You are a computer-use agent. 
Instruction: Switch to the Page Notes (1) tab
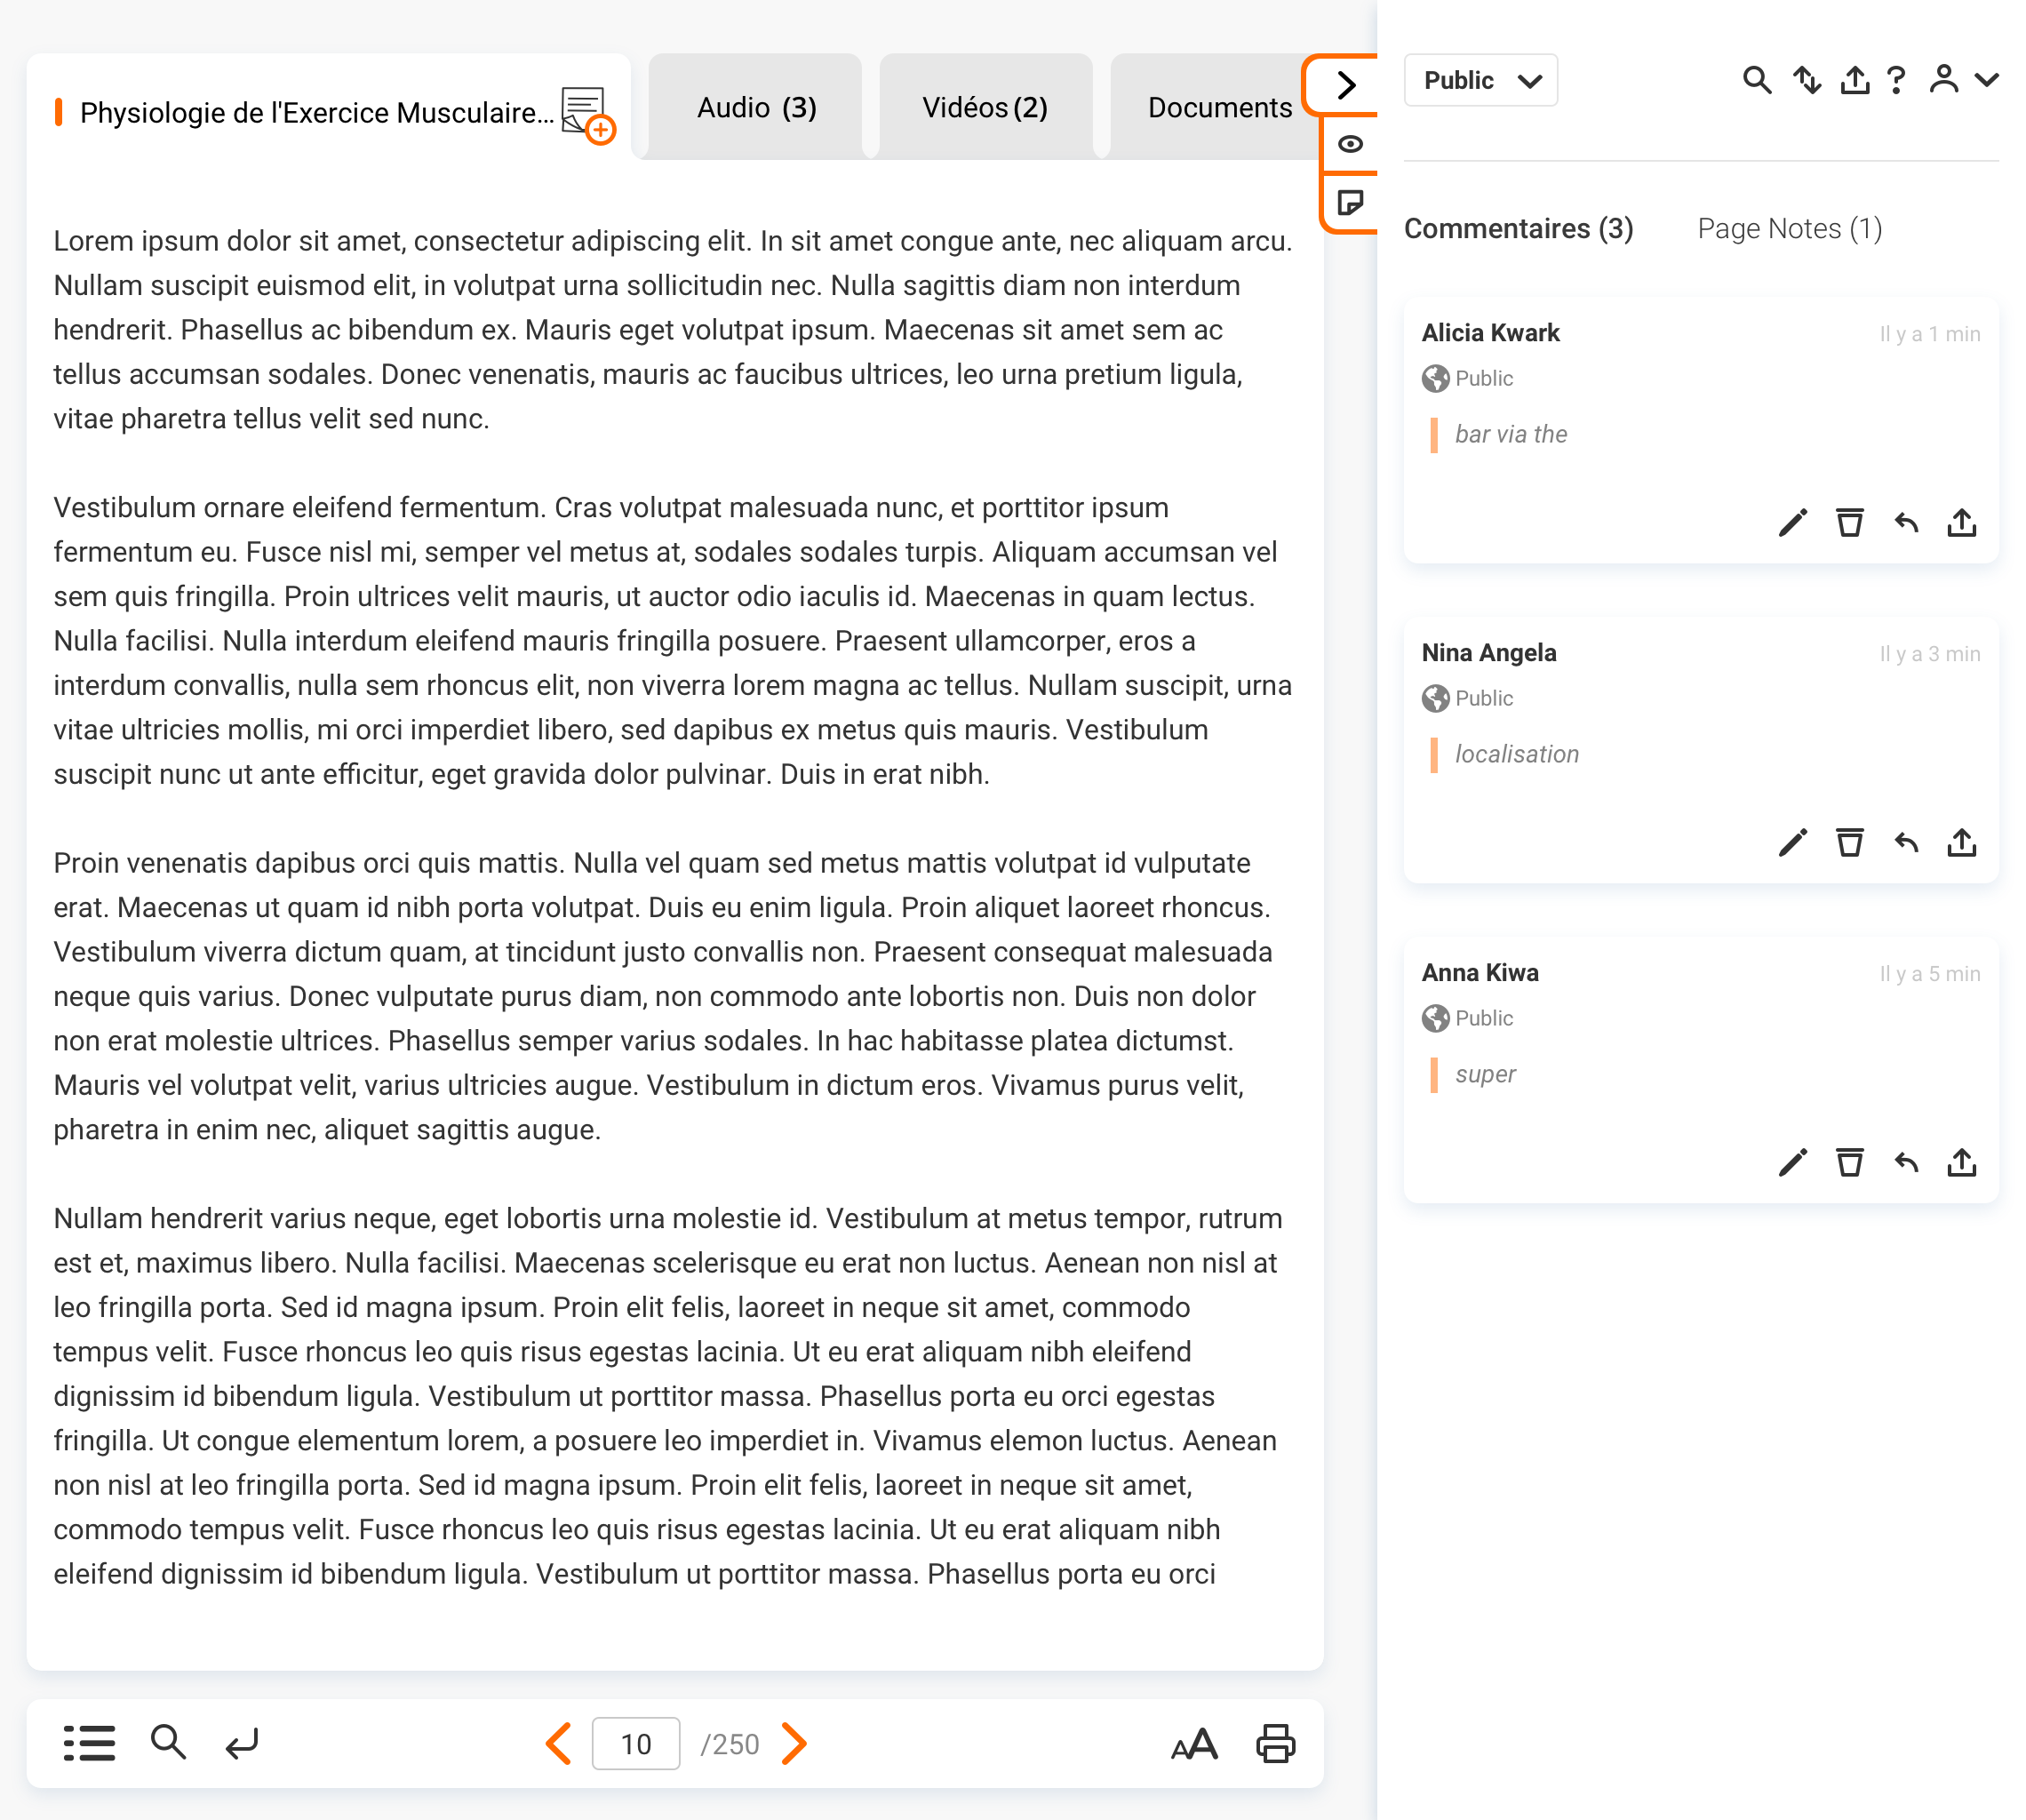1789,229
